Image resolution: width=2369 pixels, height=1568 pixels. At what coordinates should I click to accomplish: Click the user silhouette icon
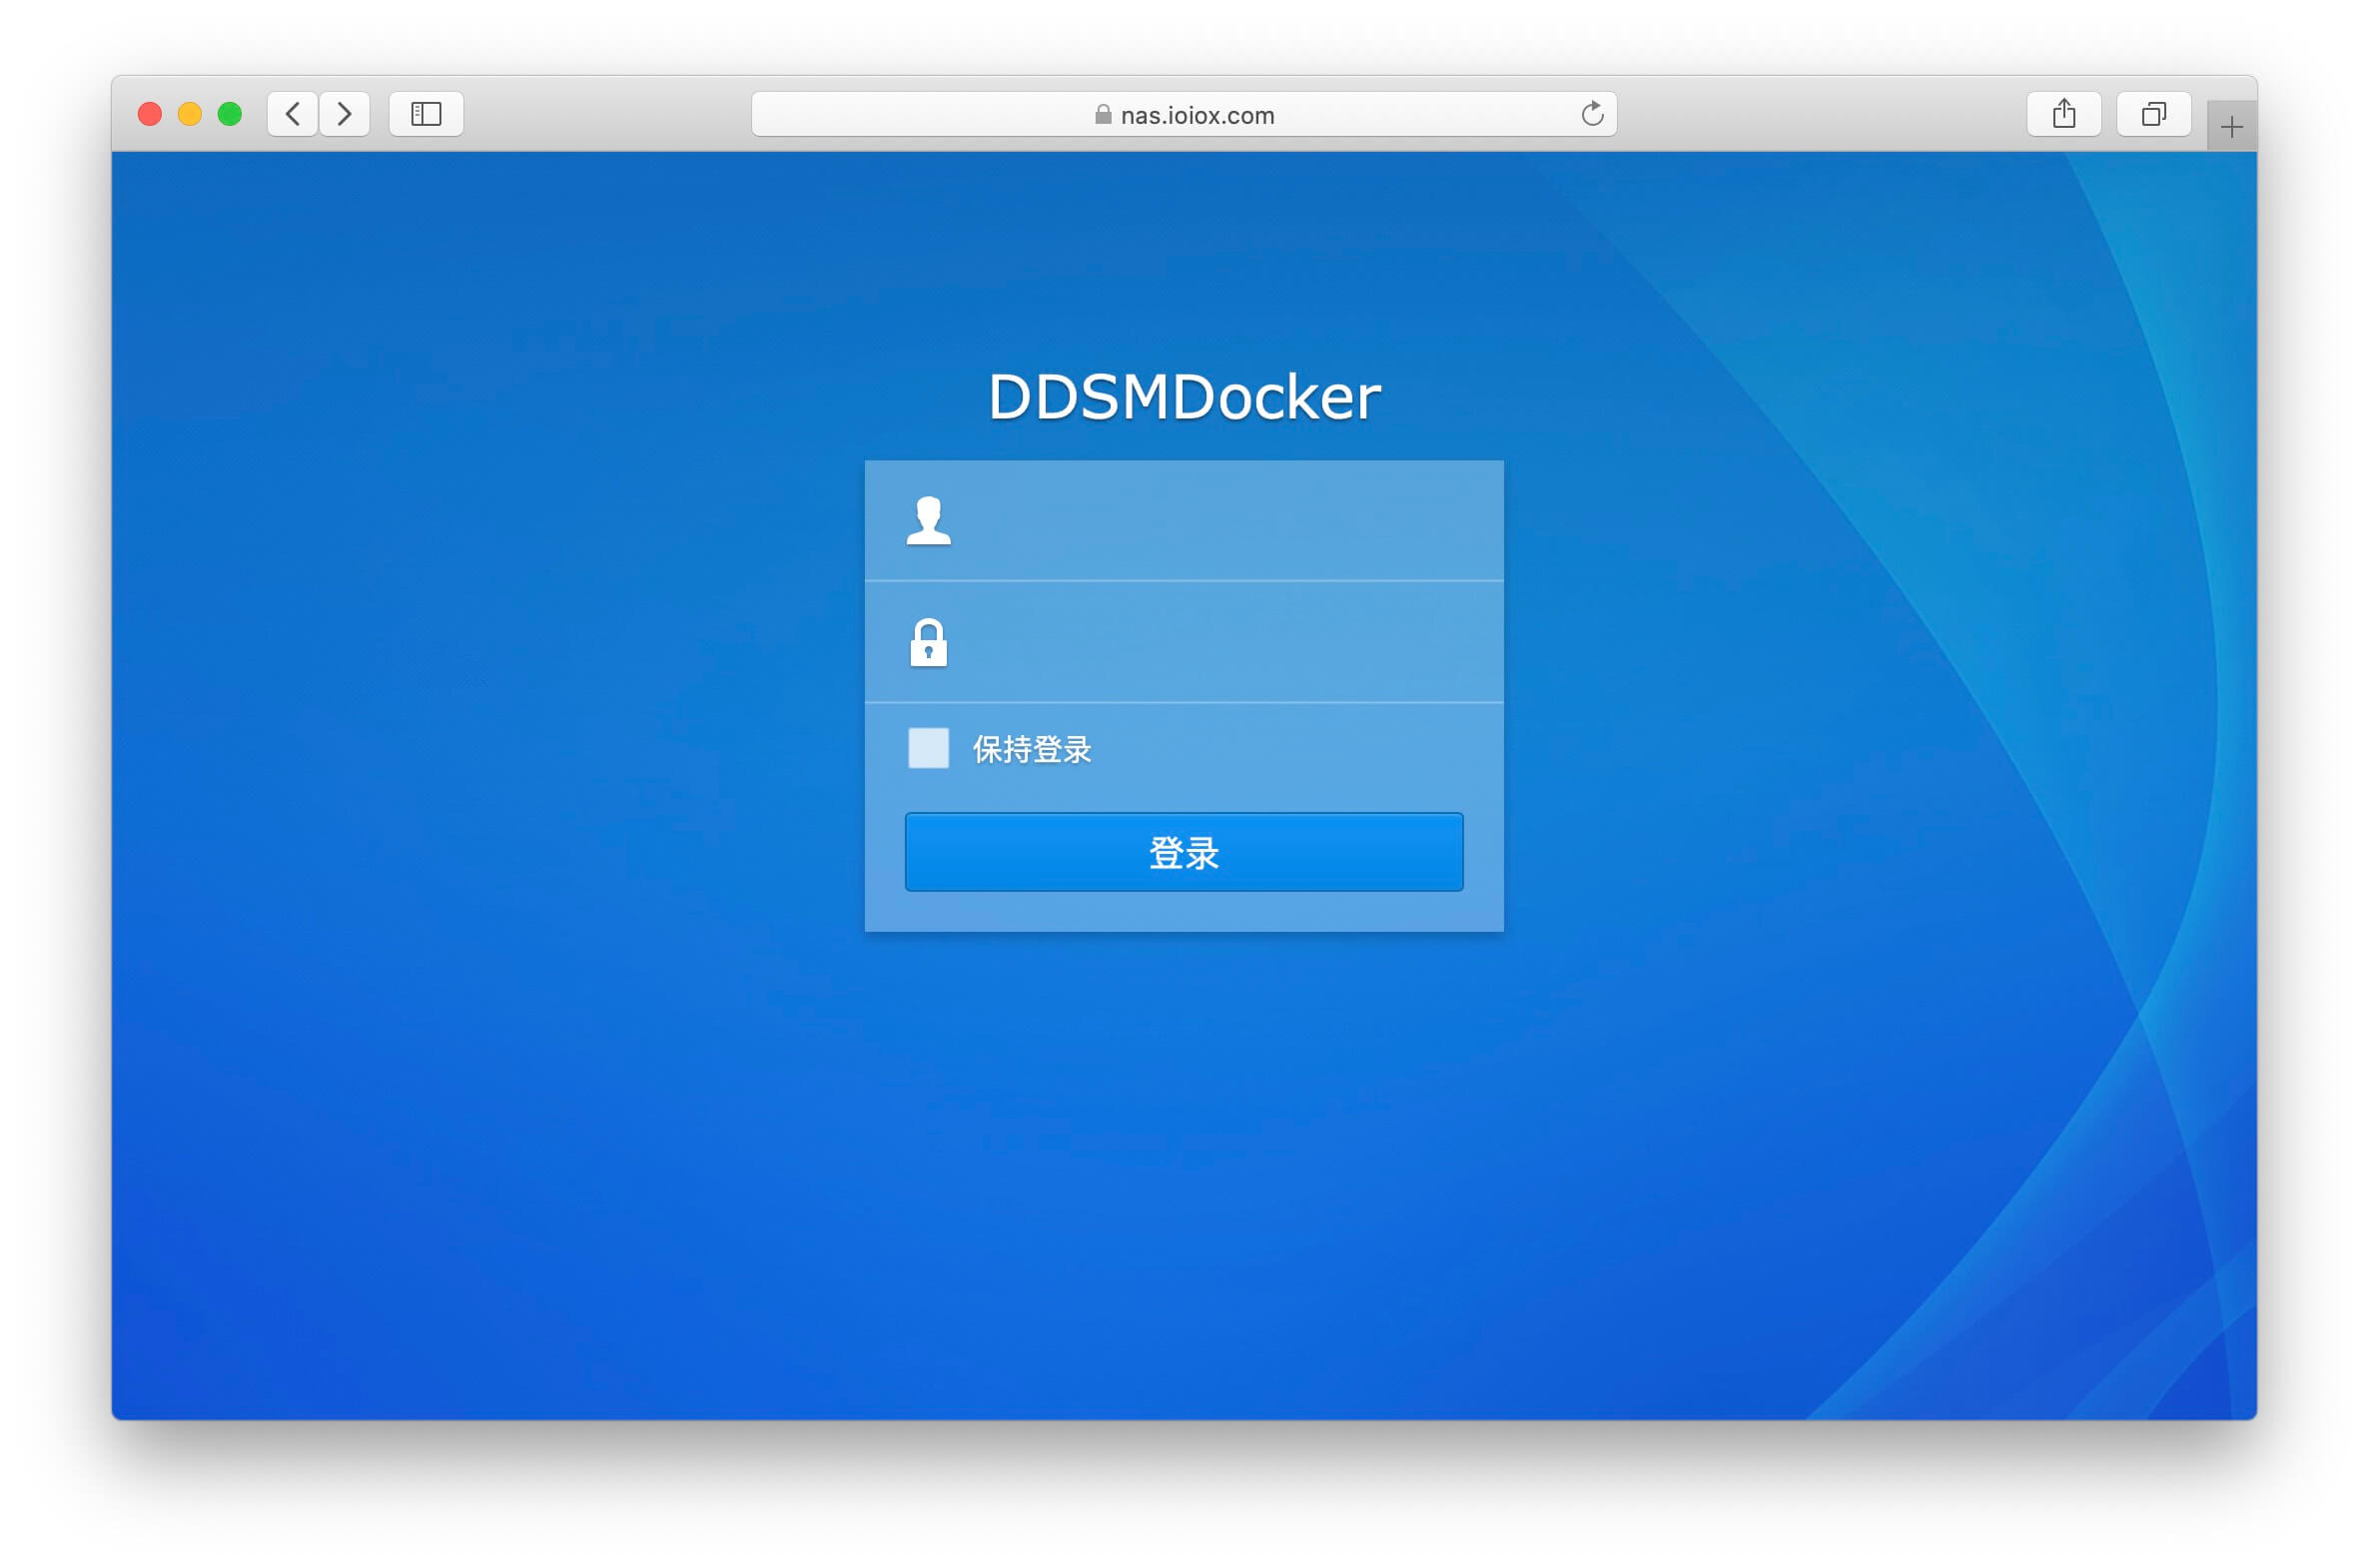[x=928, y=521]
